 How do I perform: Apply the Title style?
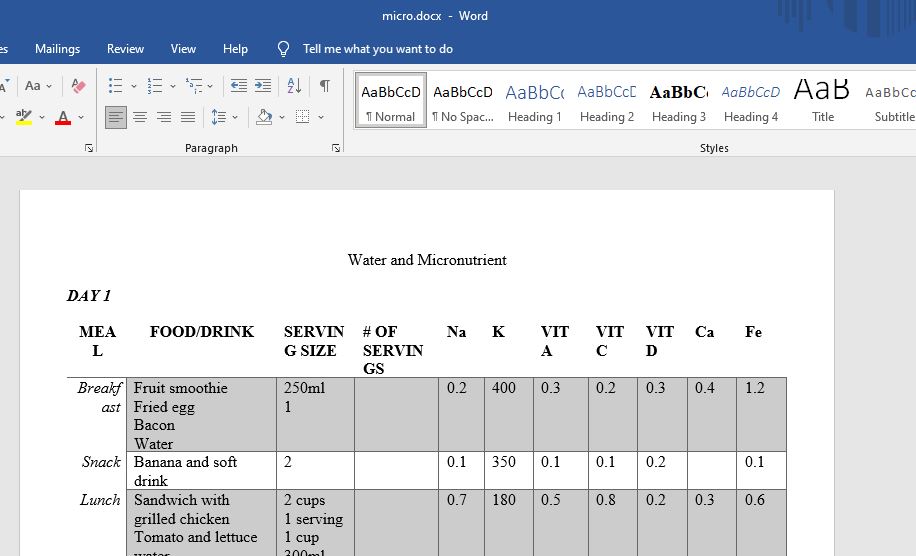[x=823, y=100]
